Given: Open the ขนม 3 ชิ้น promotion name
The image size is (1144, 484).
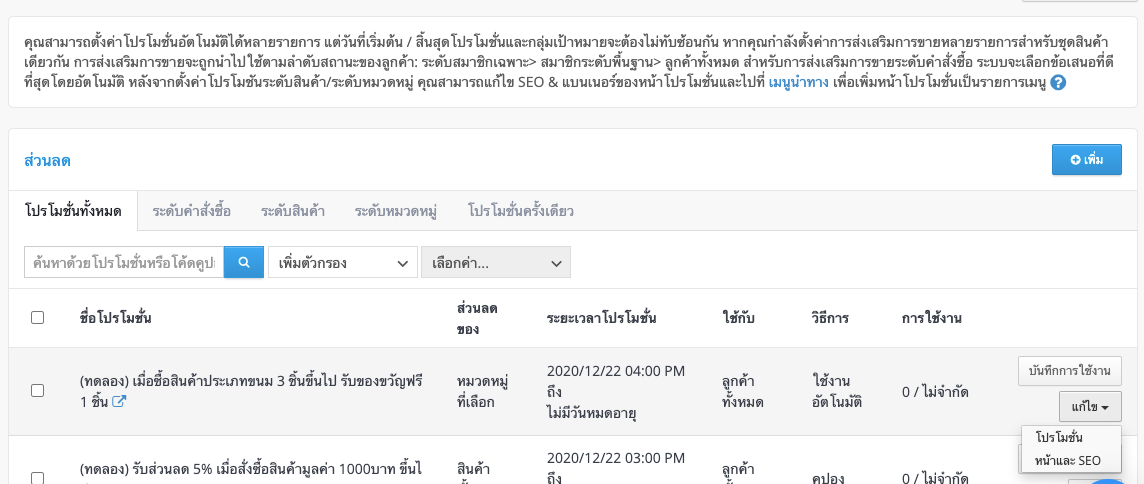Looking at the screenshot, I should pos(251,391).
